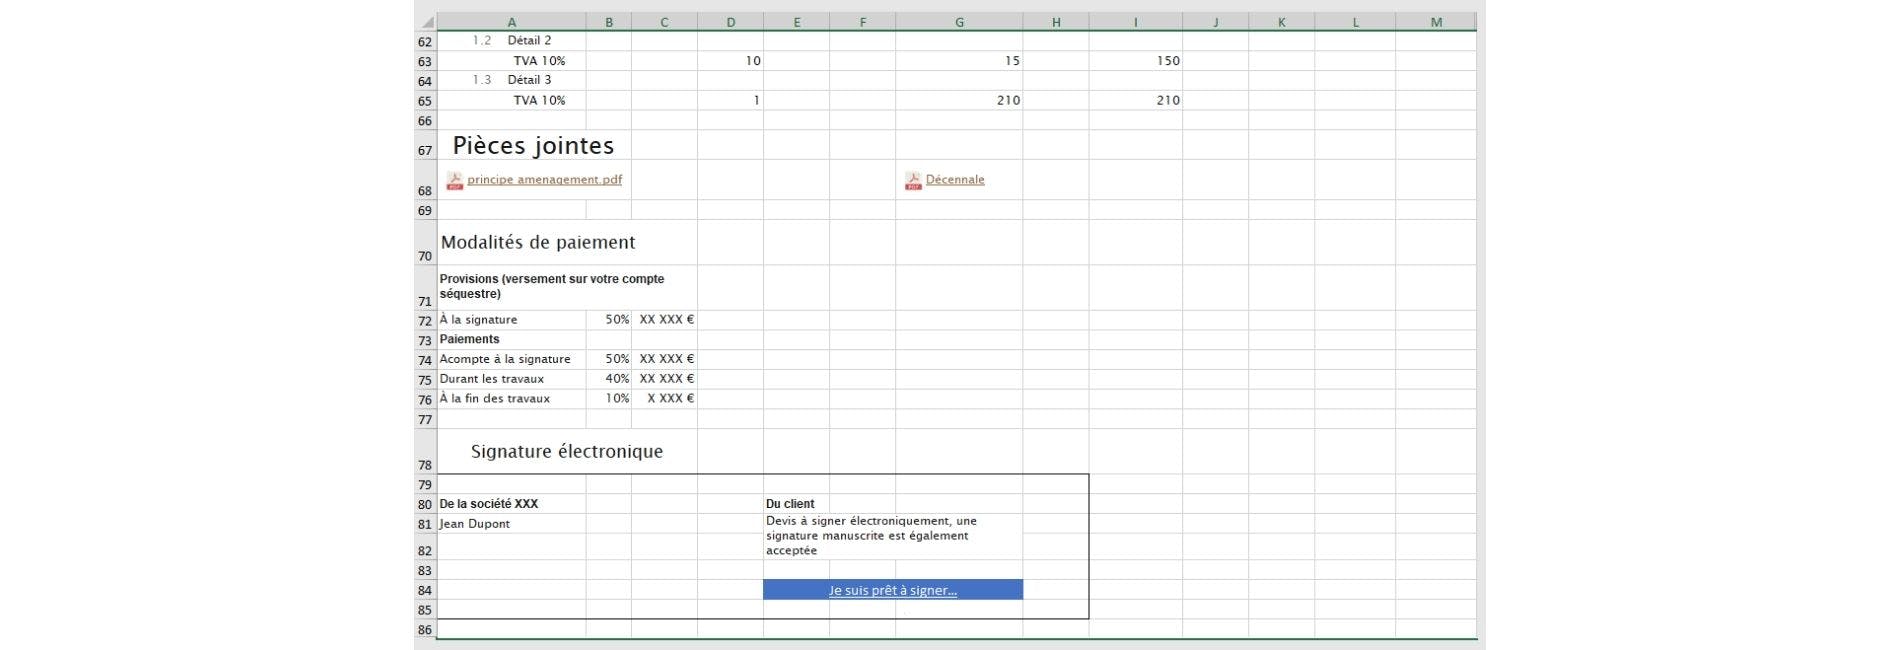This screenshot has width=1900, height=650.
Task: Select the sheet's select-all corner triangle
Action: pos(426,22)
